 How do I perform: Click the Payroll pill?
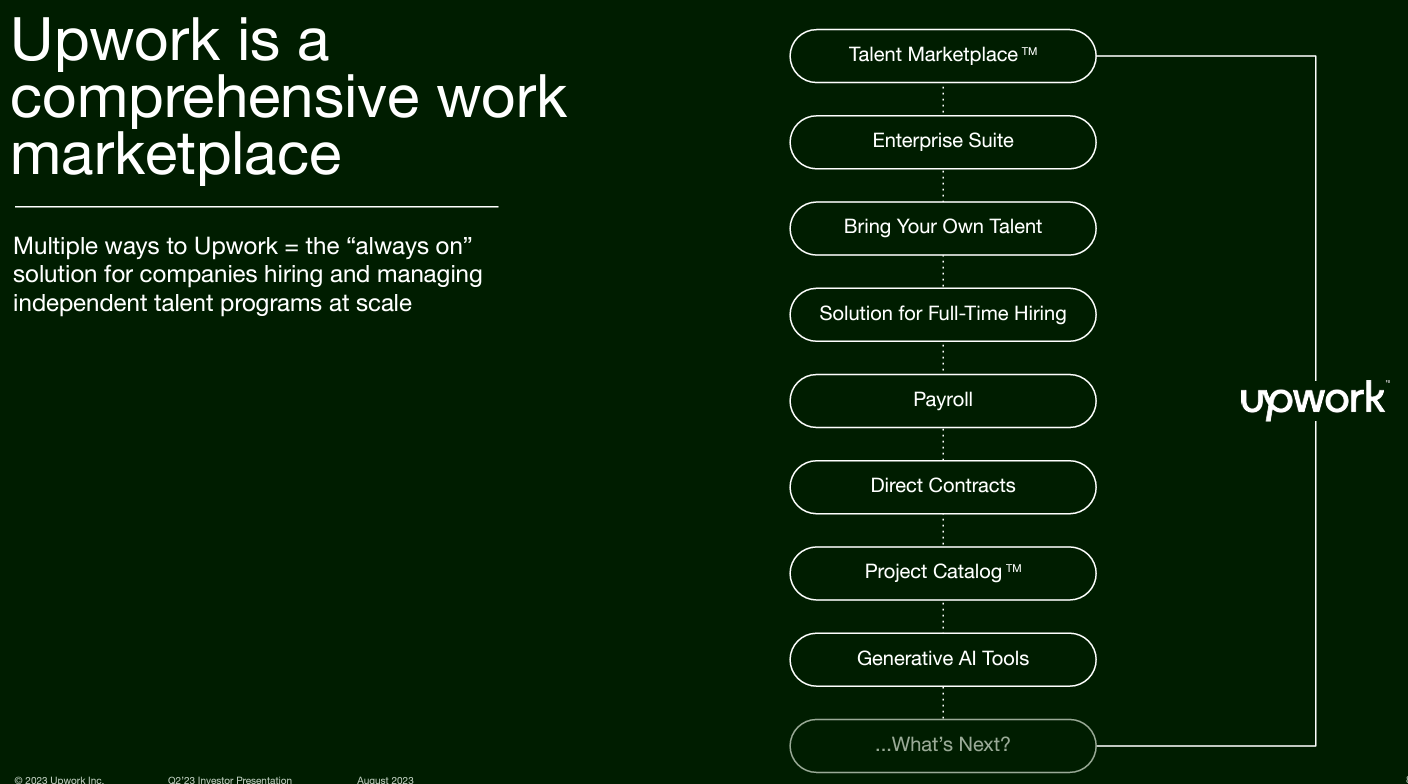(943, 401)
